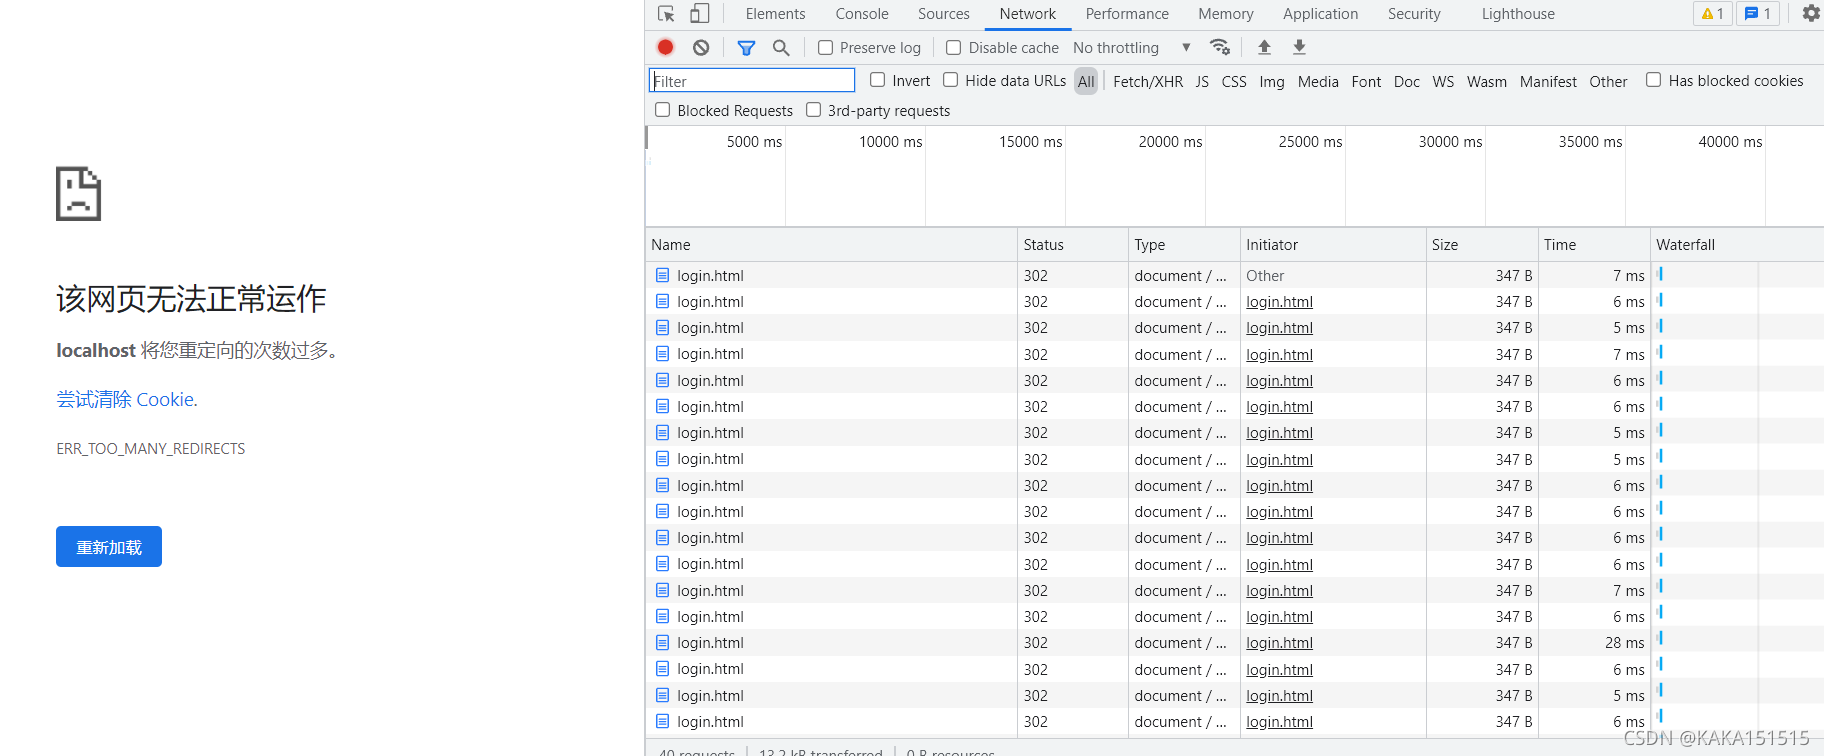Switch to the Sources tab

944,14
